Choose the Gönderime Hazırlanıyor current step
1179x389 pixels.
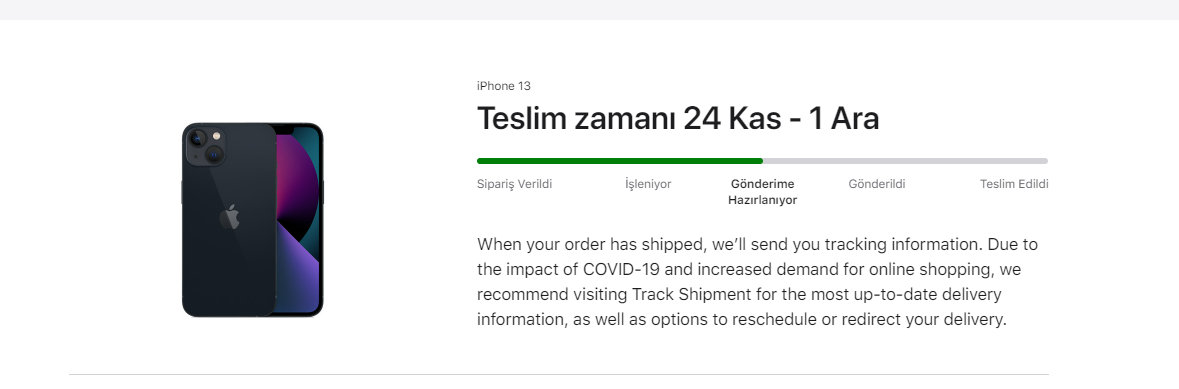pos(762,192)
